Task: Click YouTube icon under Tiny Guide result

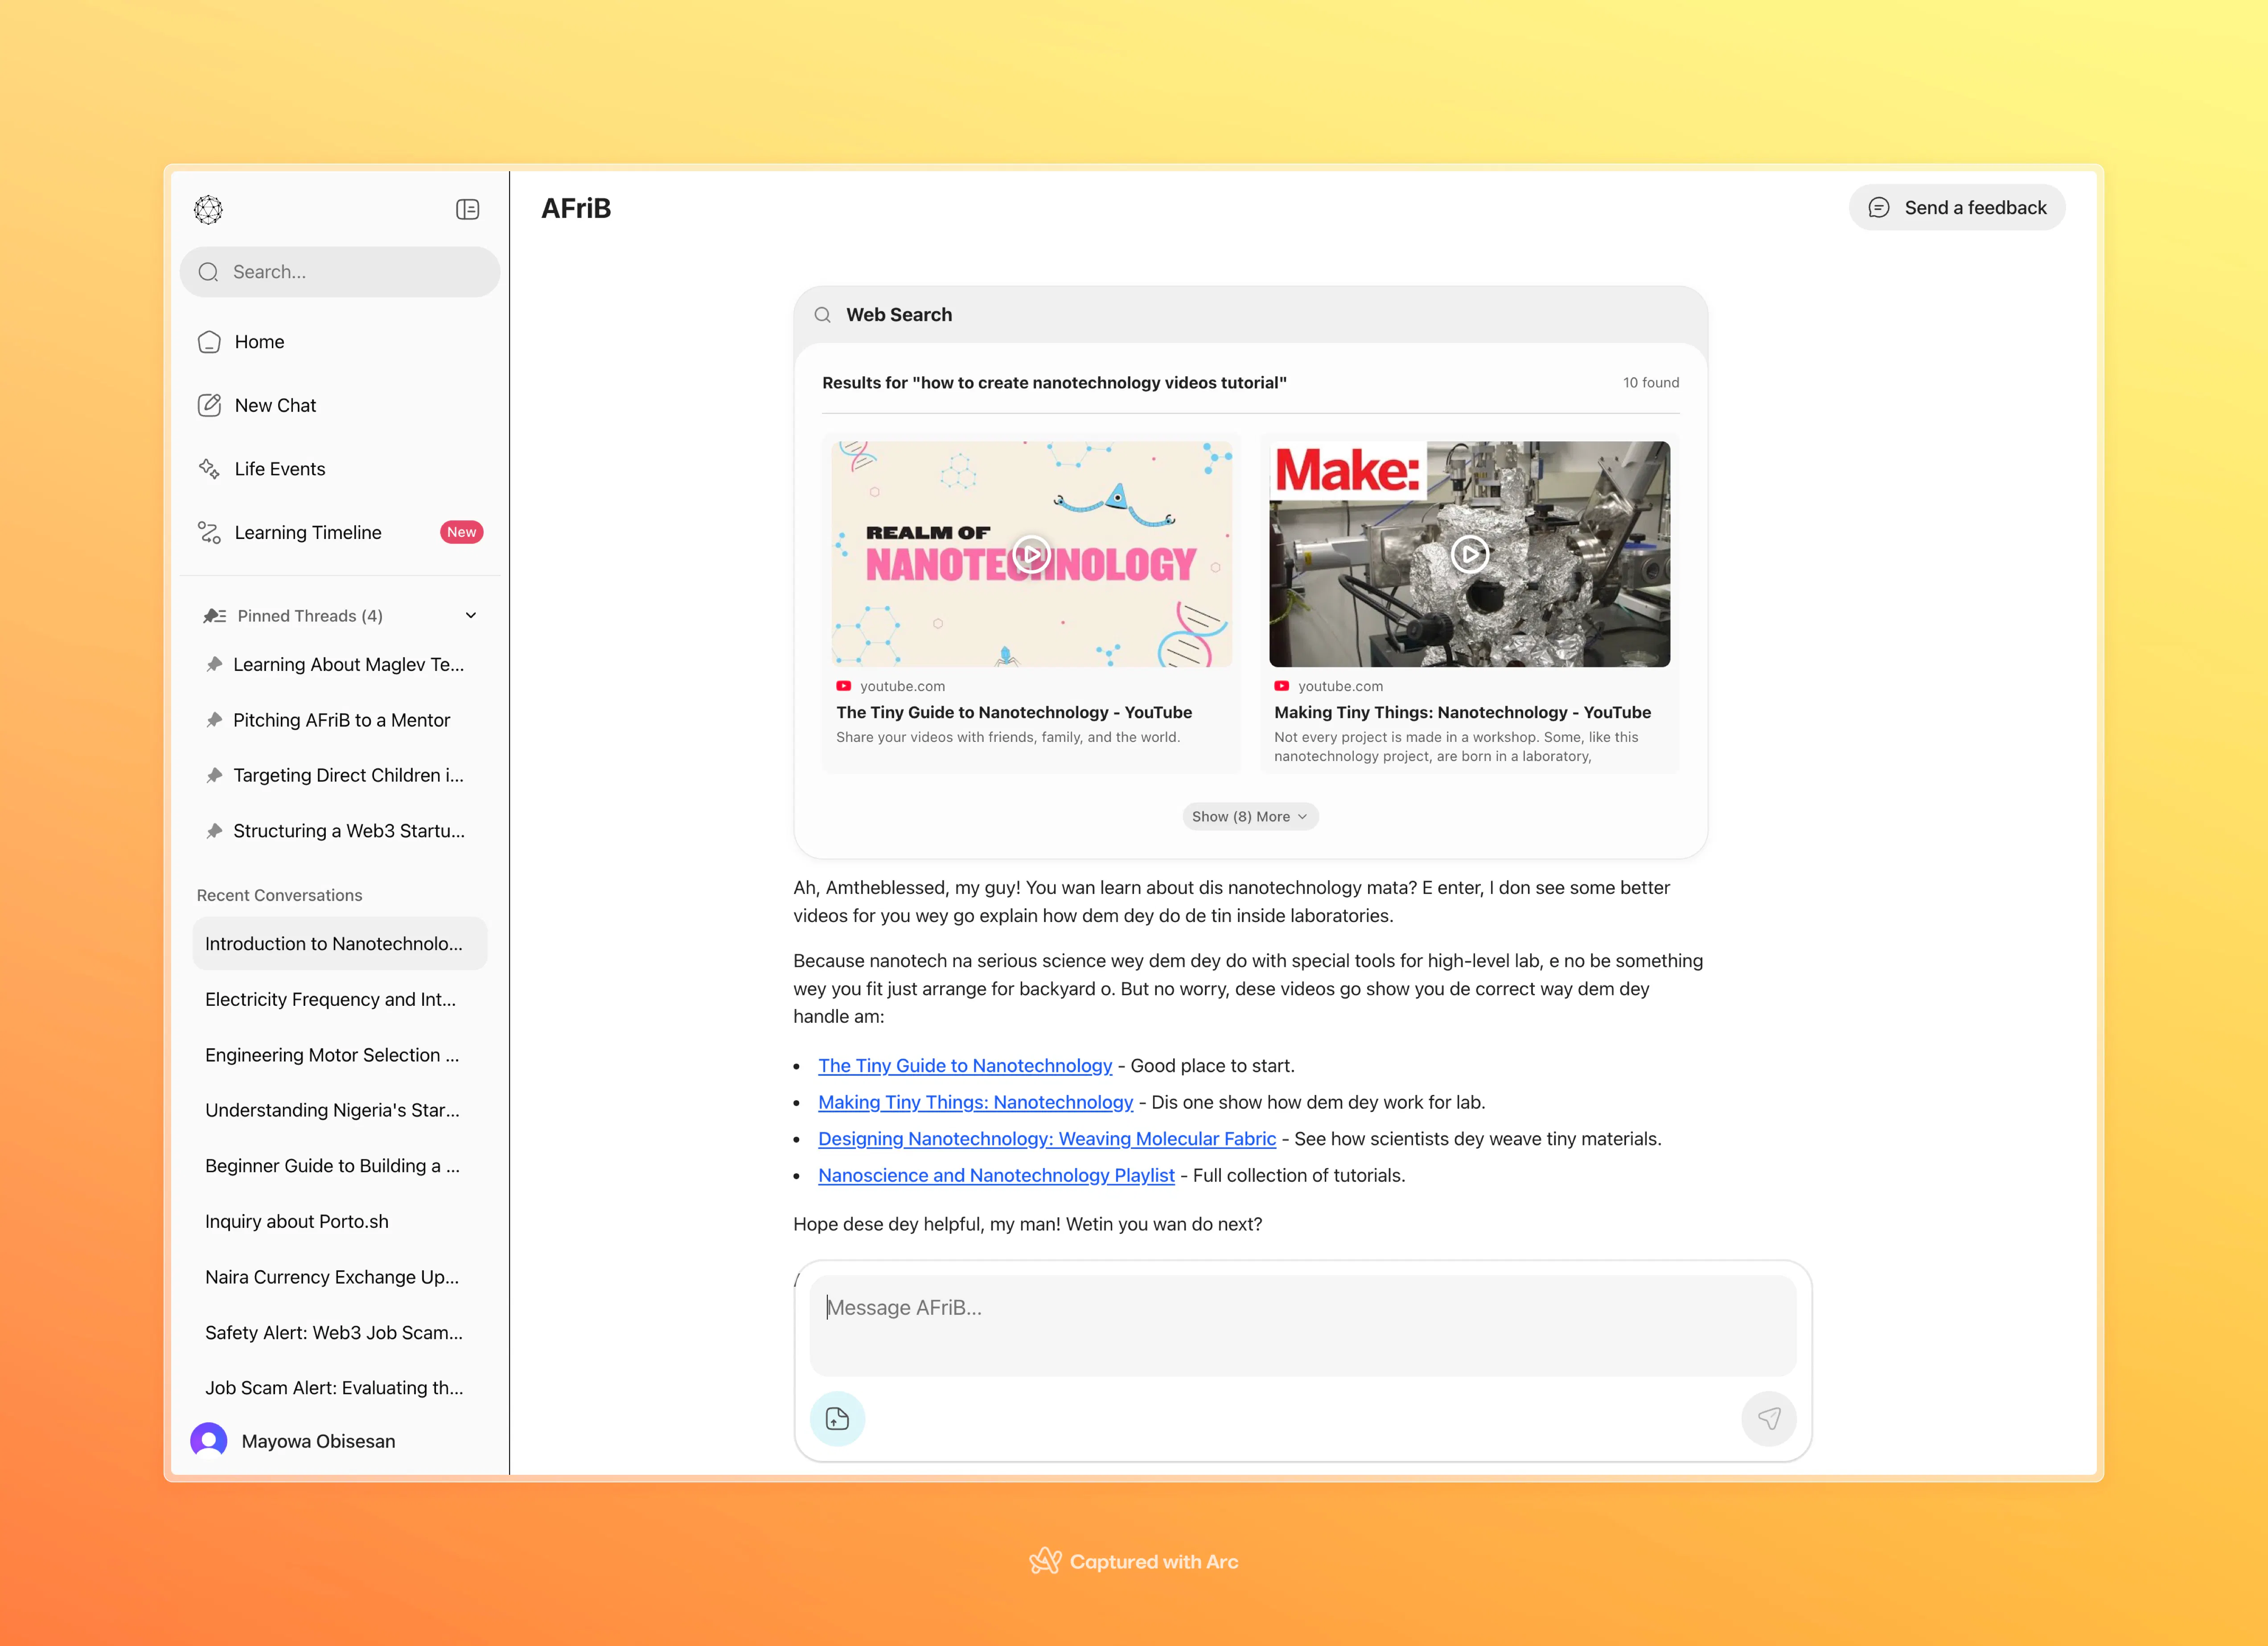Action: pos(844,686)
